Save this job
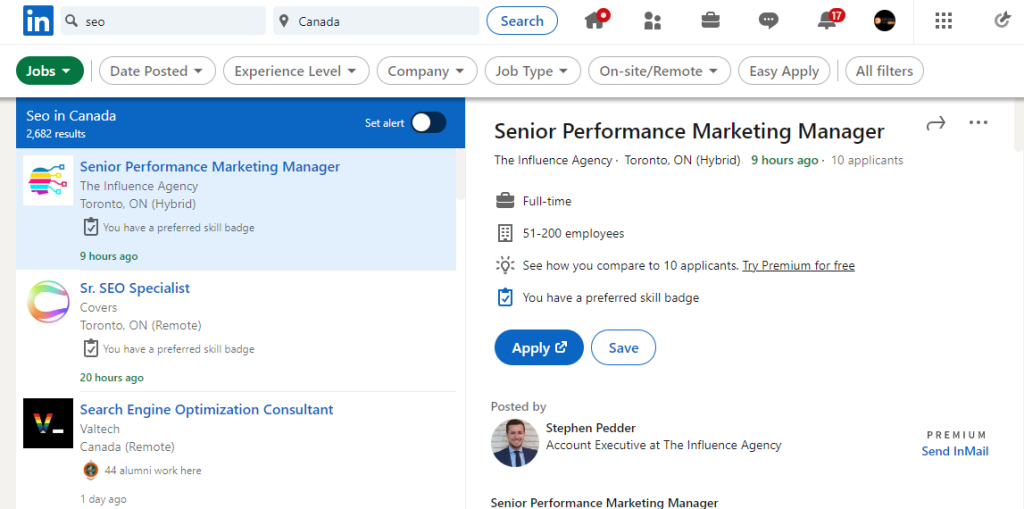 click(x=623, y=348)
